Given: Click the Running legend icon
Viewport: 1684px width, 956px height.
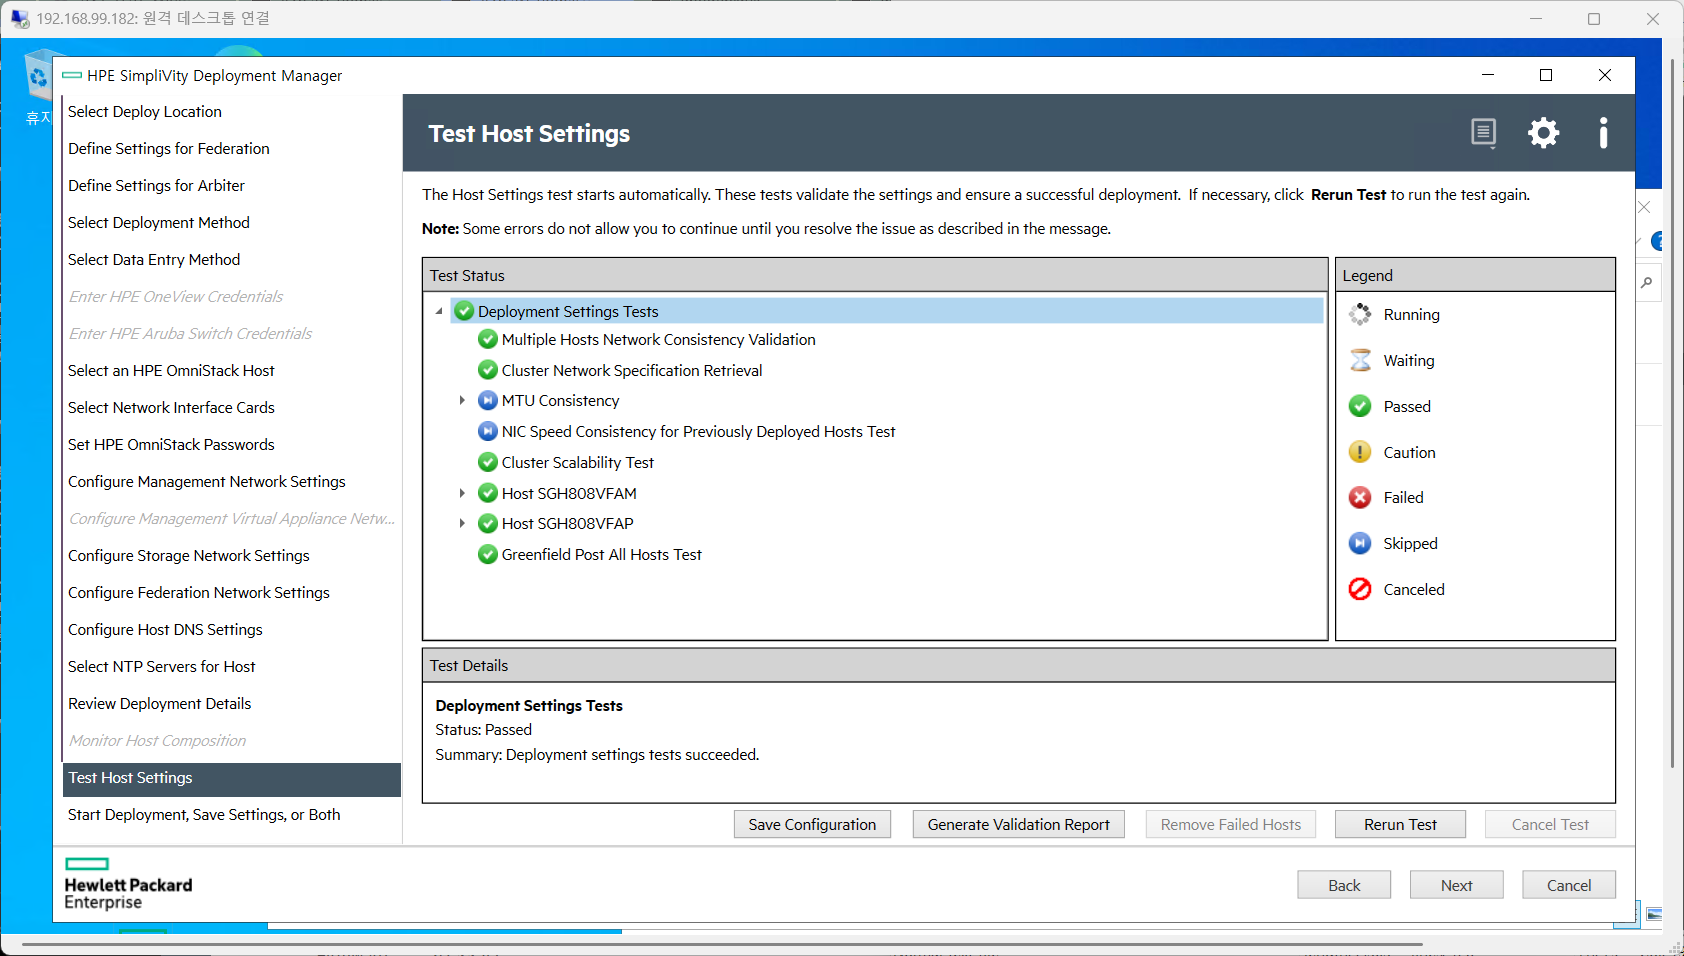Looking at the screenshot, I should tap(1360, 315).
